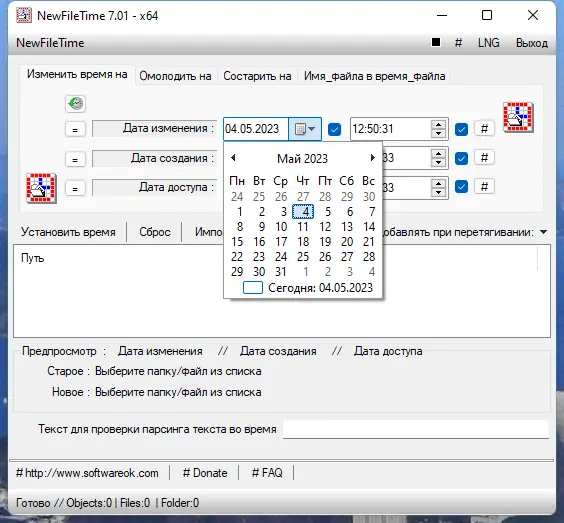The image size is (564, 523).
Task: Open the # menu in the top bar
Action: click(458, 43)
